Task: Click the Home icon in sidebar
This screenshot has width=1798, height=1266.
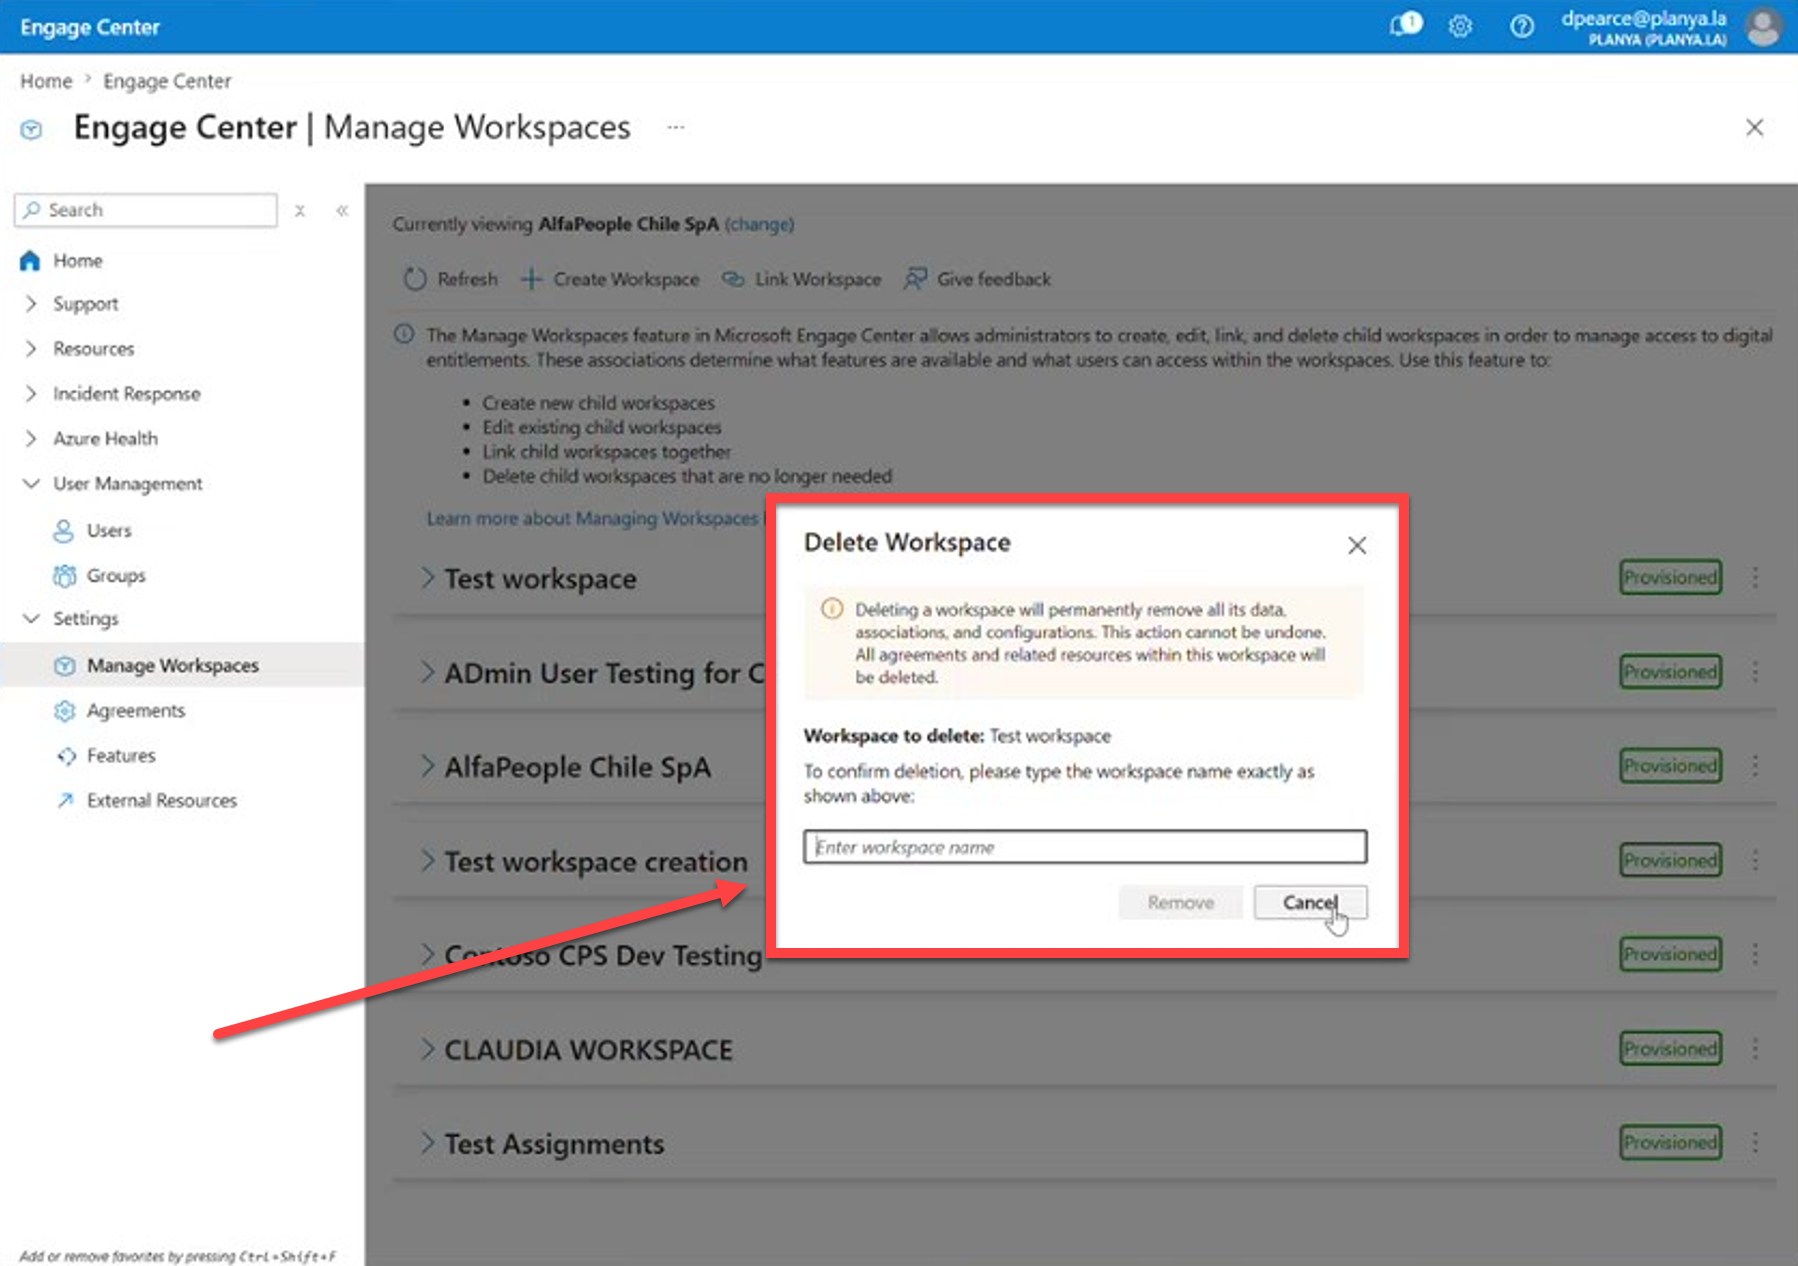Action: pyautogui.click(x=30, y=261)
